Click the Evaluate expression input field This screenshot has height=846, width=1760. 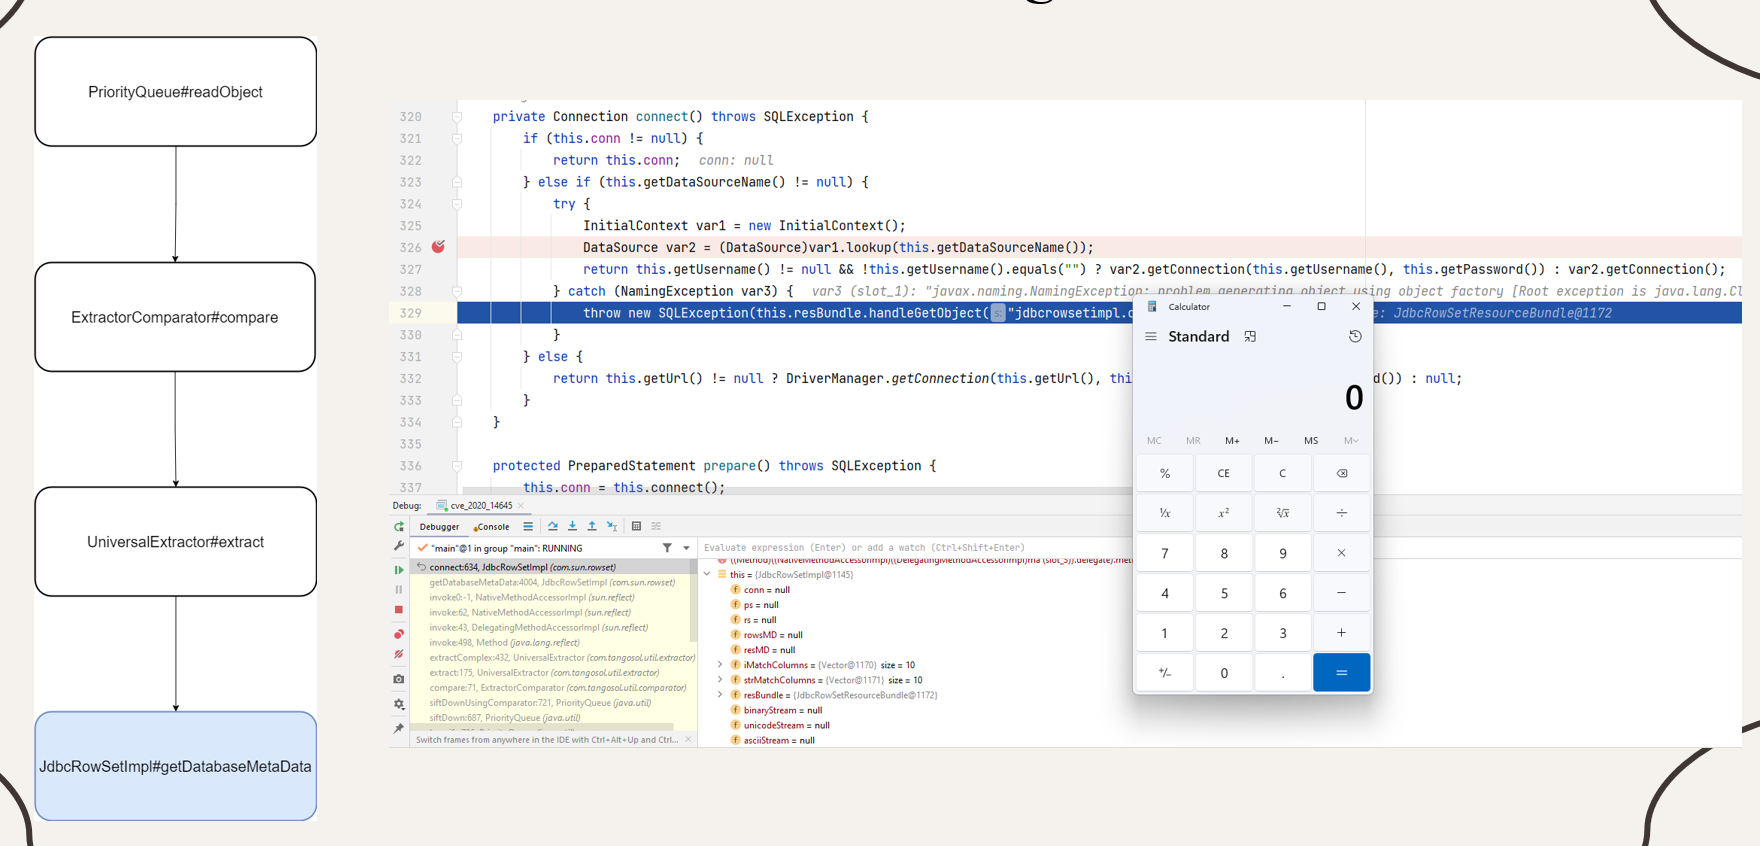(915, 547)
